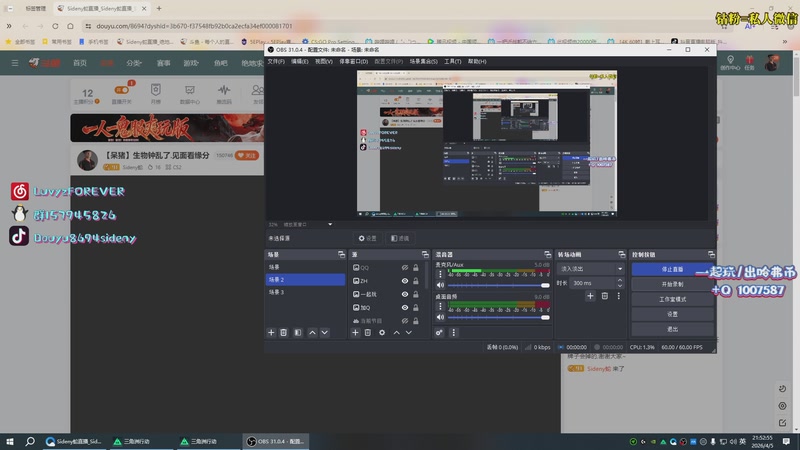Expand the 分类 dropdown in Douyu nav
800x450 pixels.
[134, 63]
